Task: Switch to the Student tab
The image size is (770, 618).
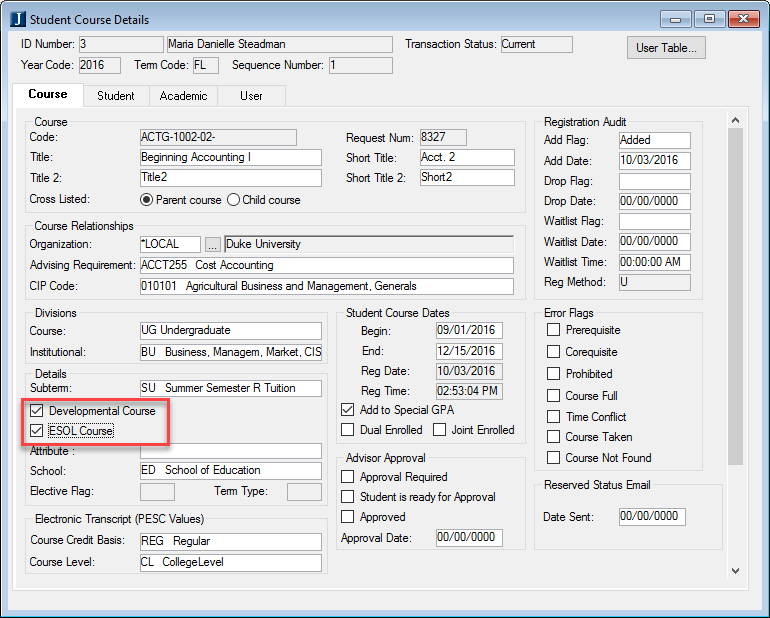Action: (116, 96)
